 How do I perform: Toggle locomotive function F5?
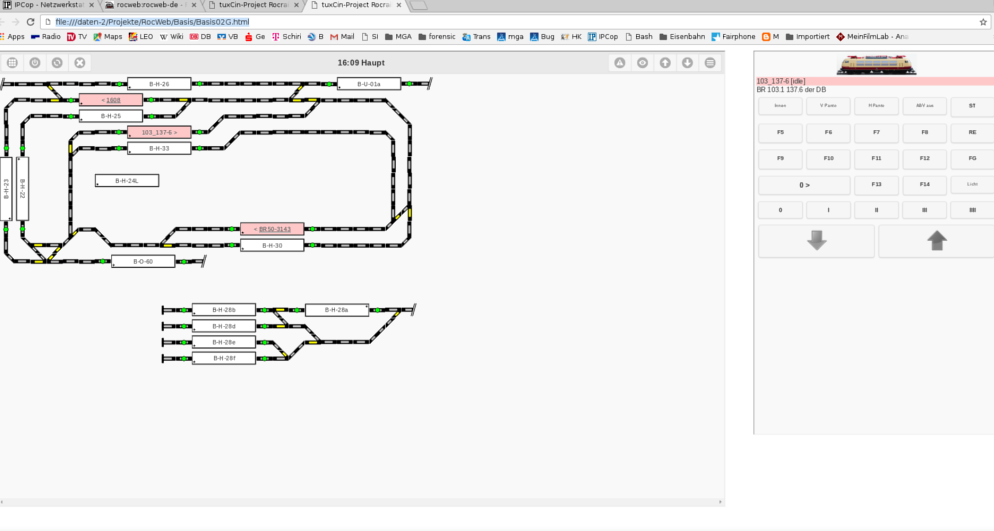pos(780,132)
